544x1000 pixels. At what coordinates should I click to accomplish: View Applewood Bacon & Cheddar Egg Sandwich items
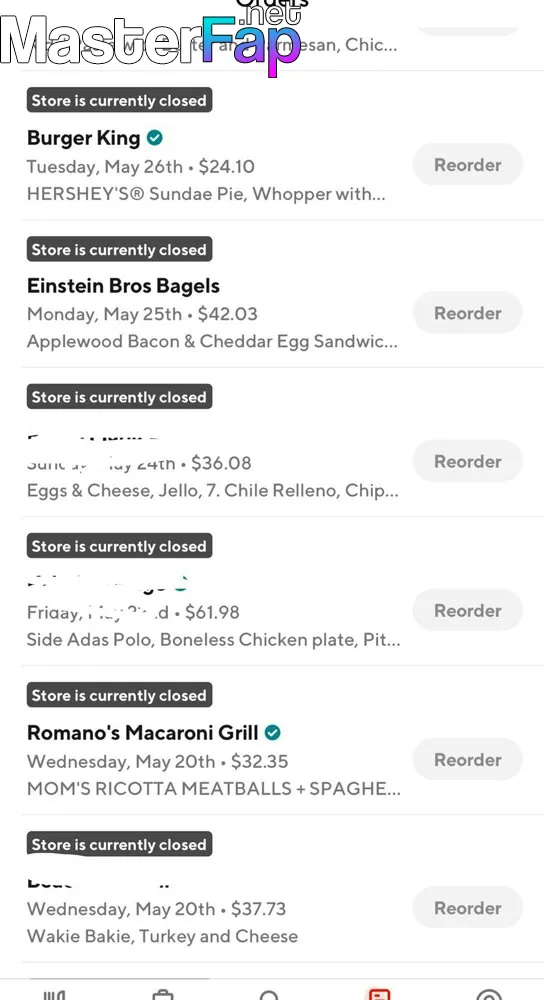pos(212,342)
